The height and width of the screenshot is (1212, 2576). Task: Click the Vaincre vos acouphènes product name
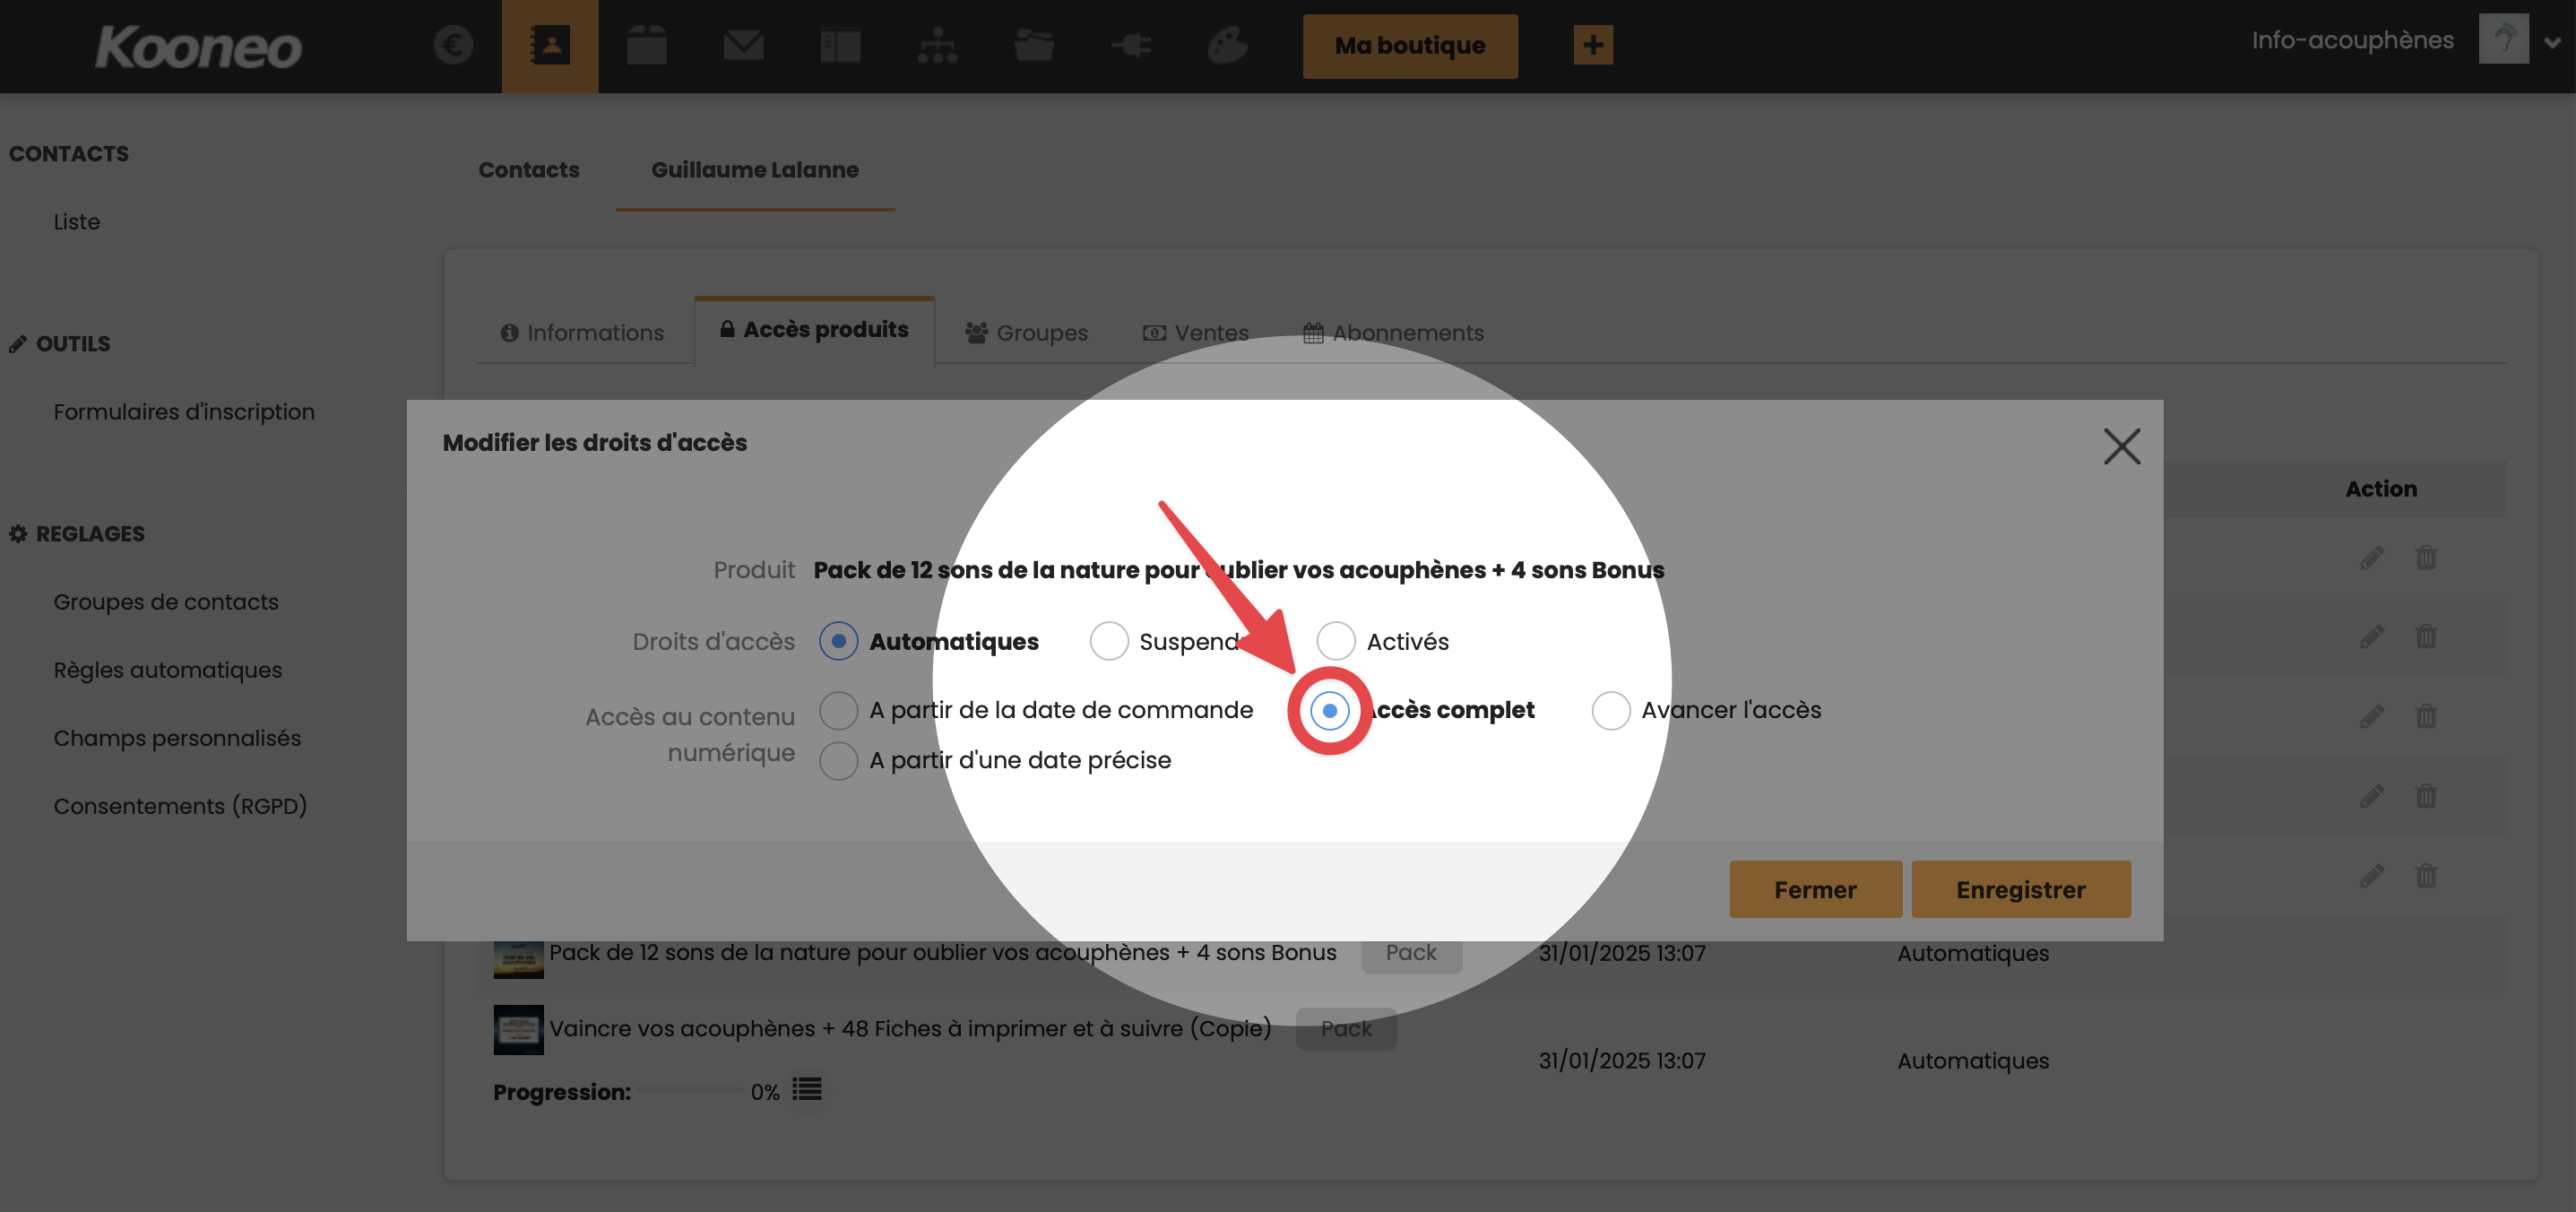click(x=910, y=1029)
